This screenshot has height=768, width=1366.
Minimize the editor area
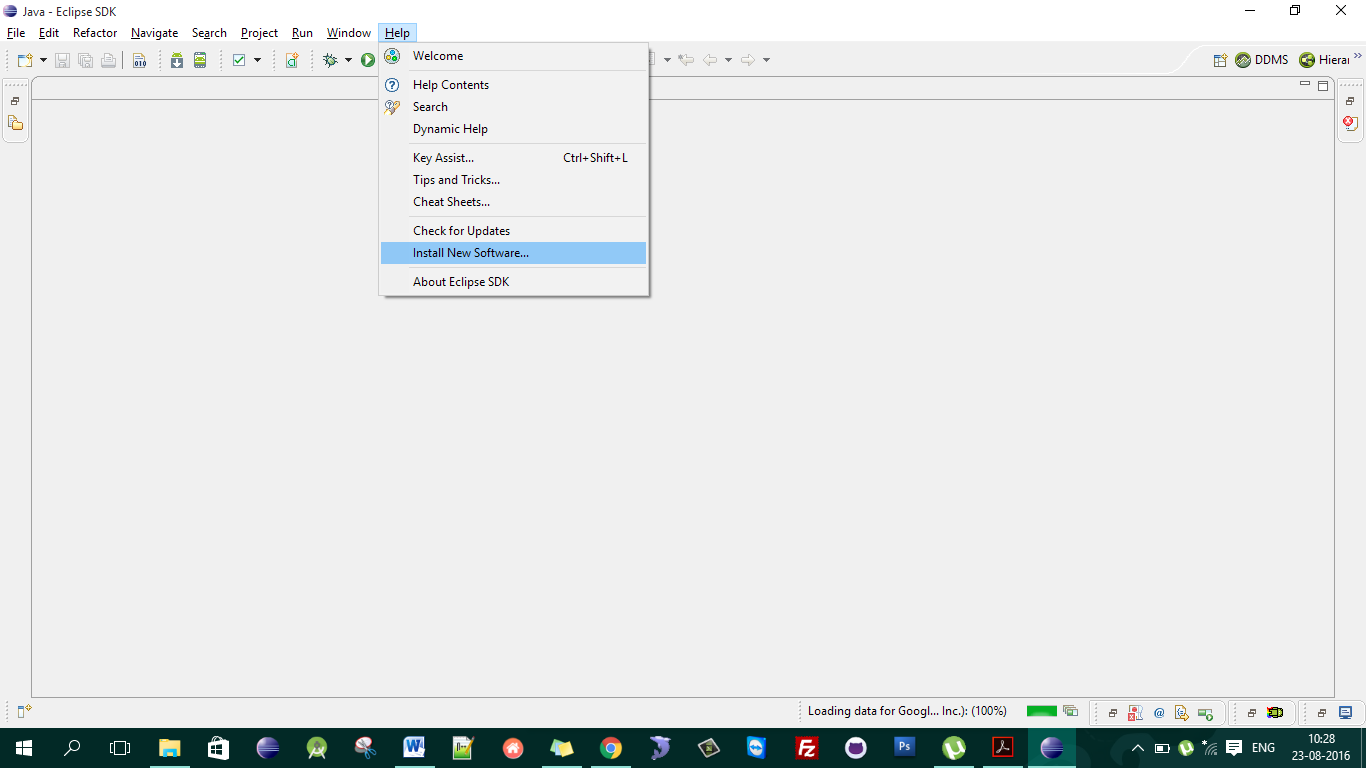pyautogui.click(x=1305, y=85)
